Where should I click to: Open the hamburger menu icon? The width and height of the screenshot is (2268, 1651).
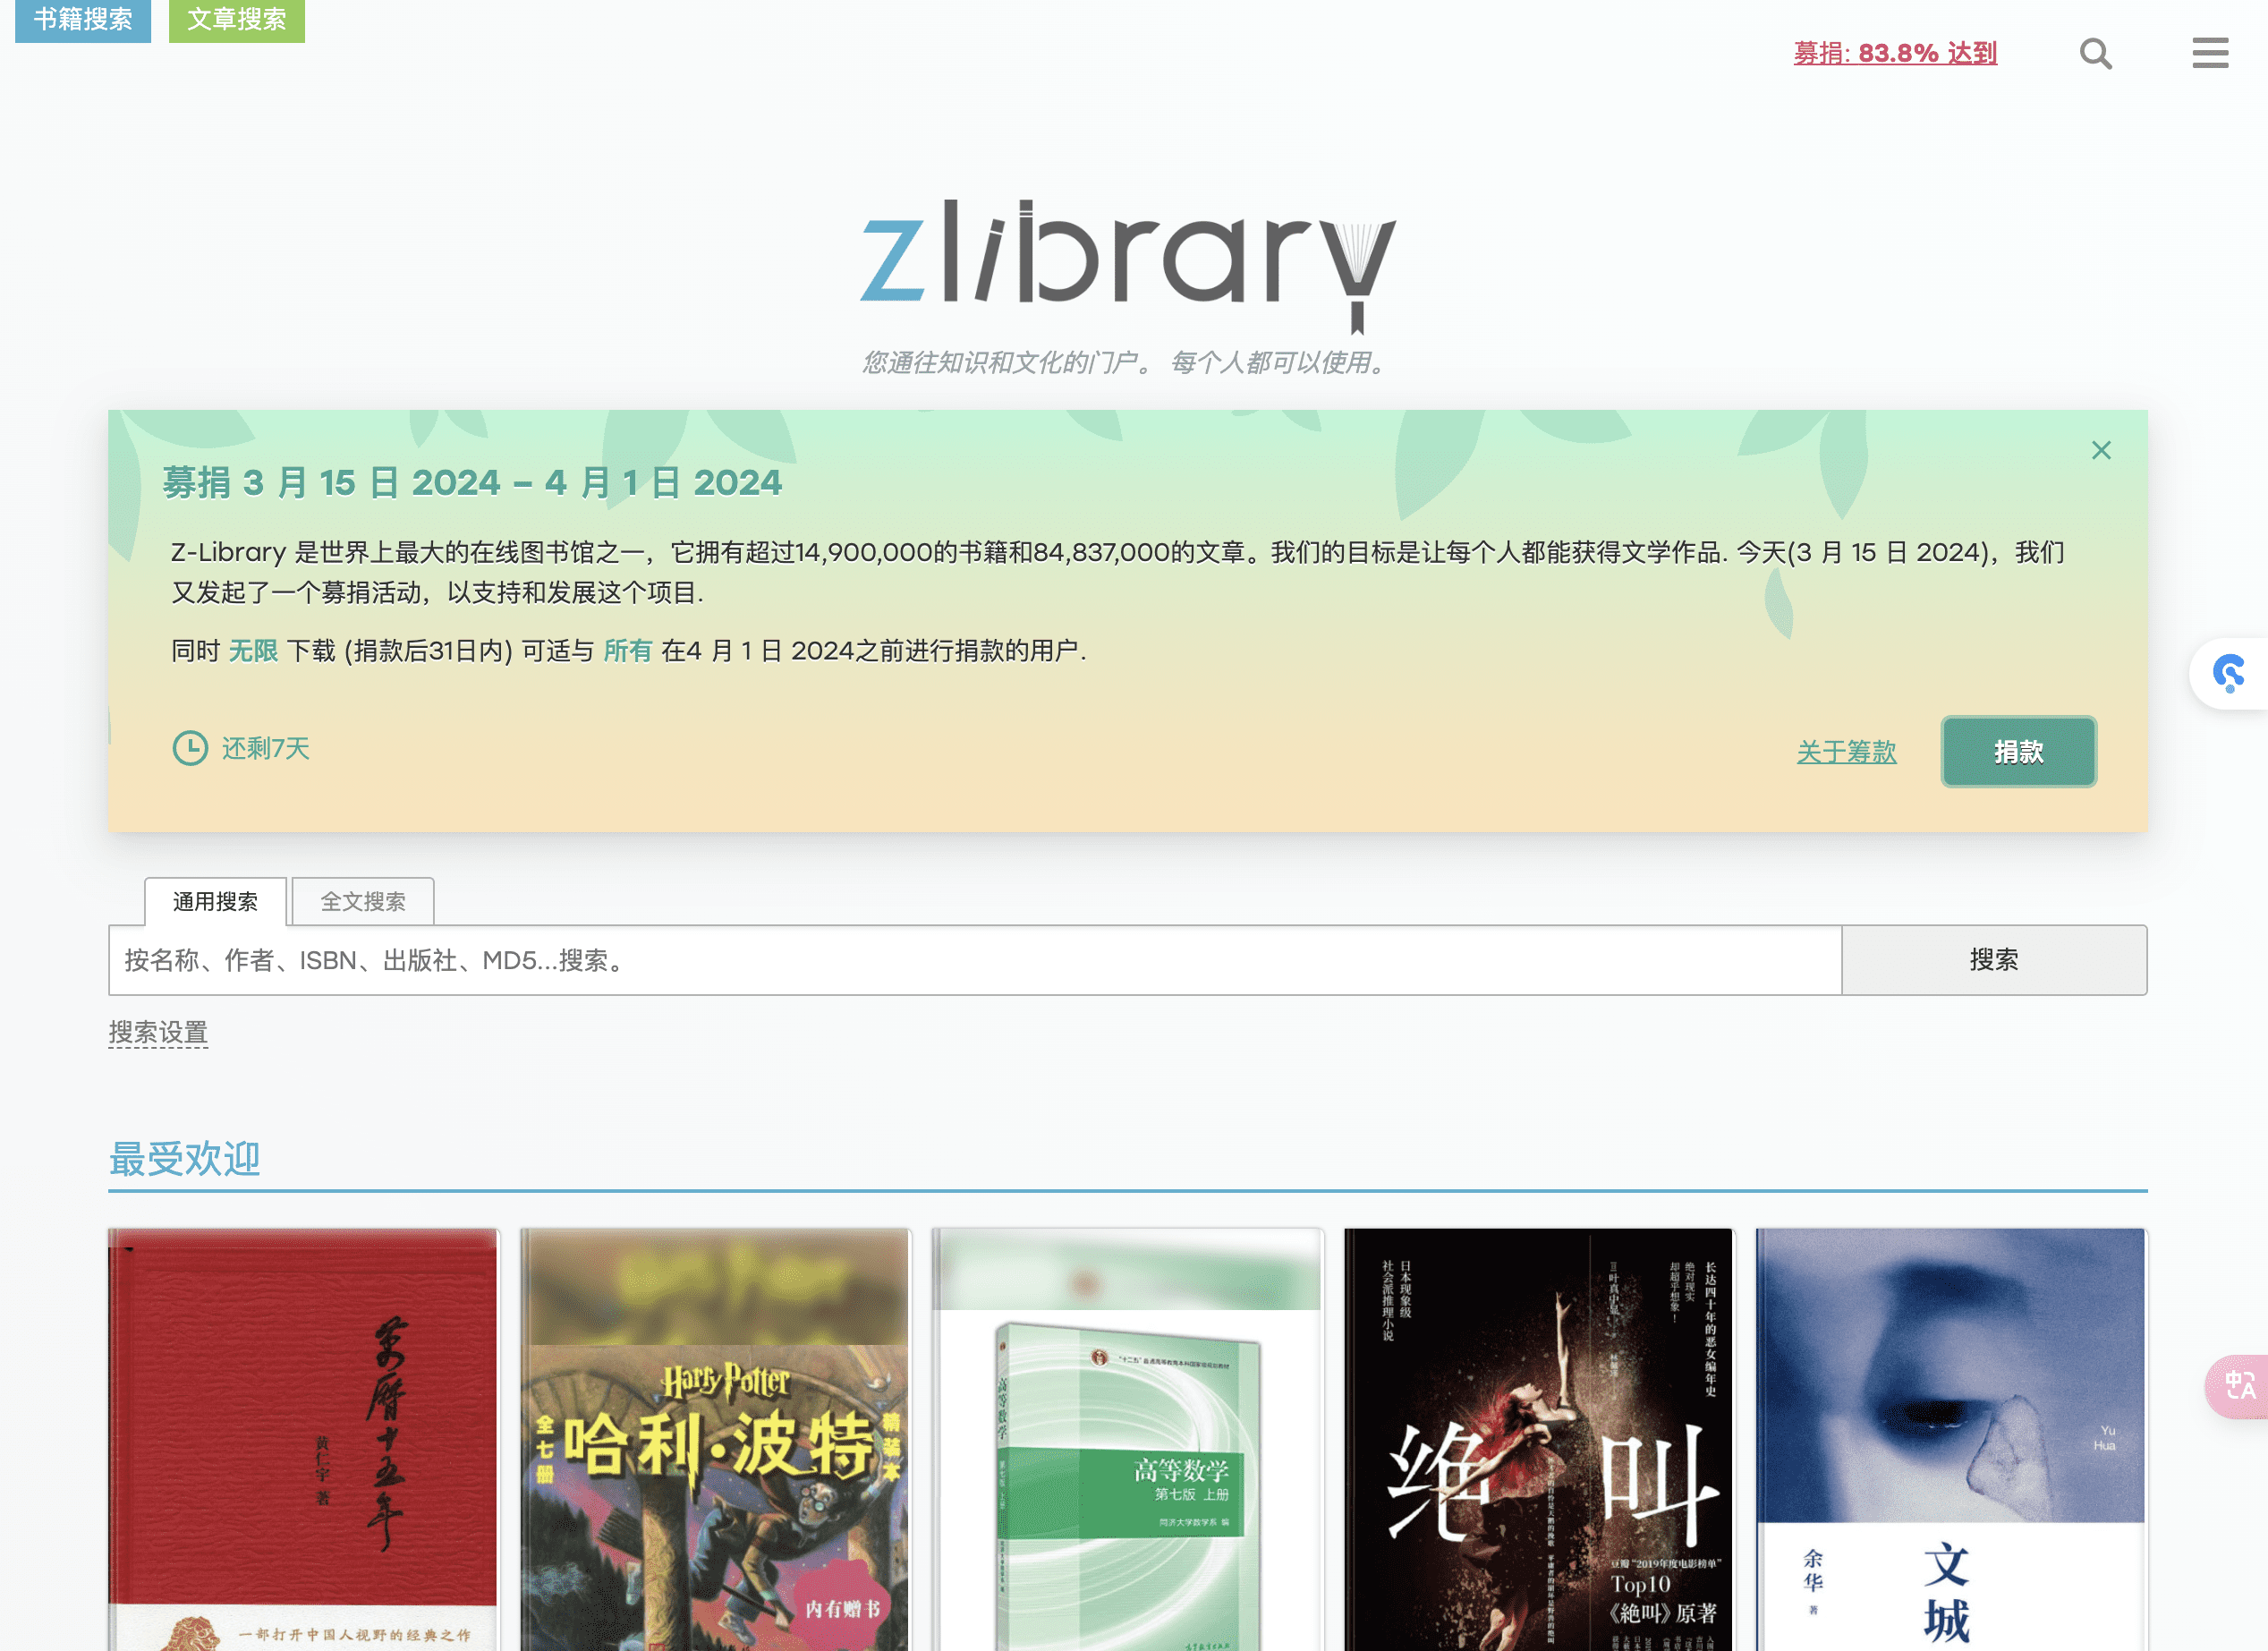point(2210,53)
